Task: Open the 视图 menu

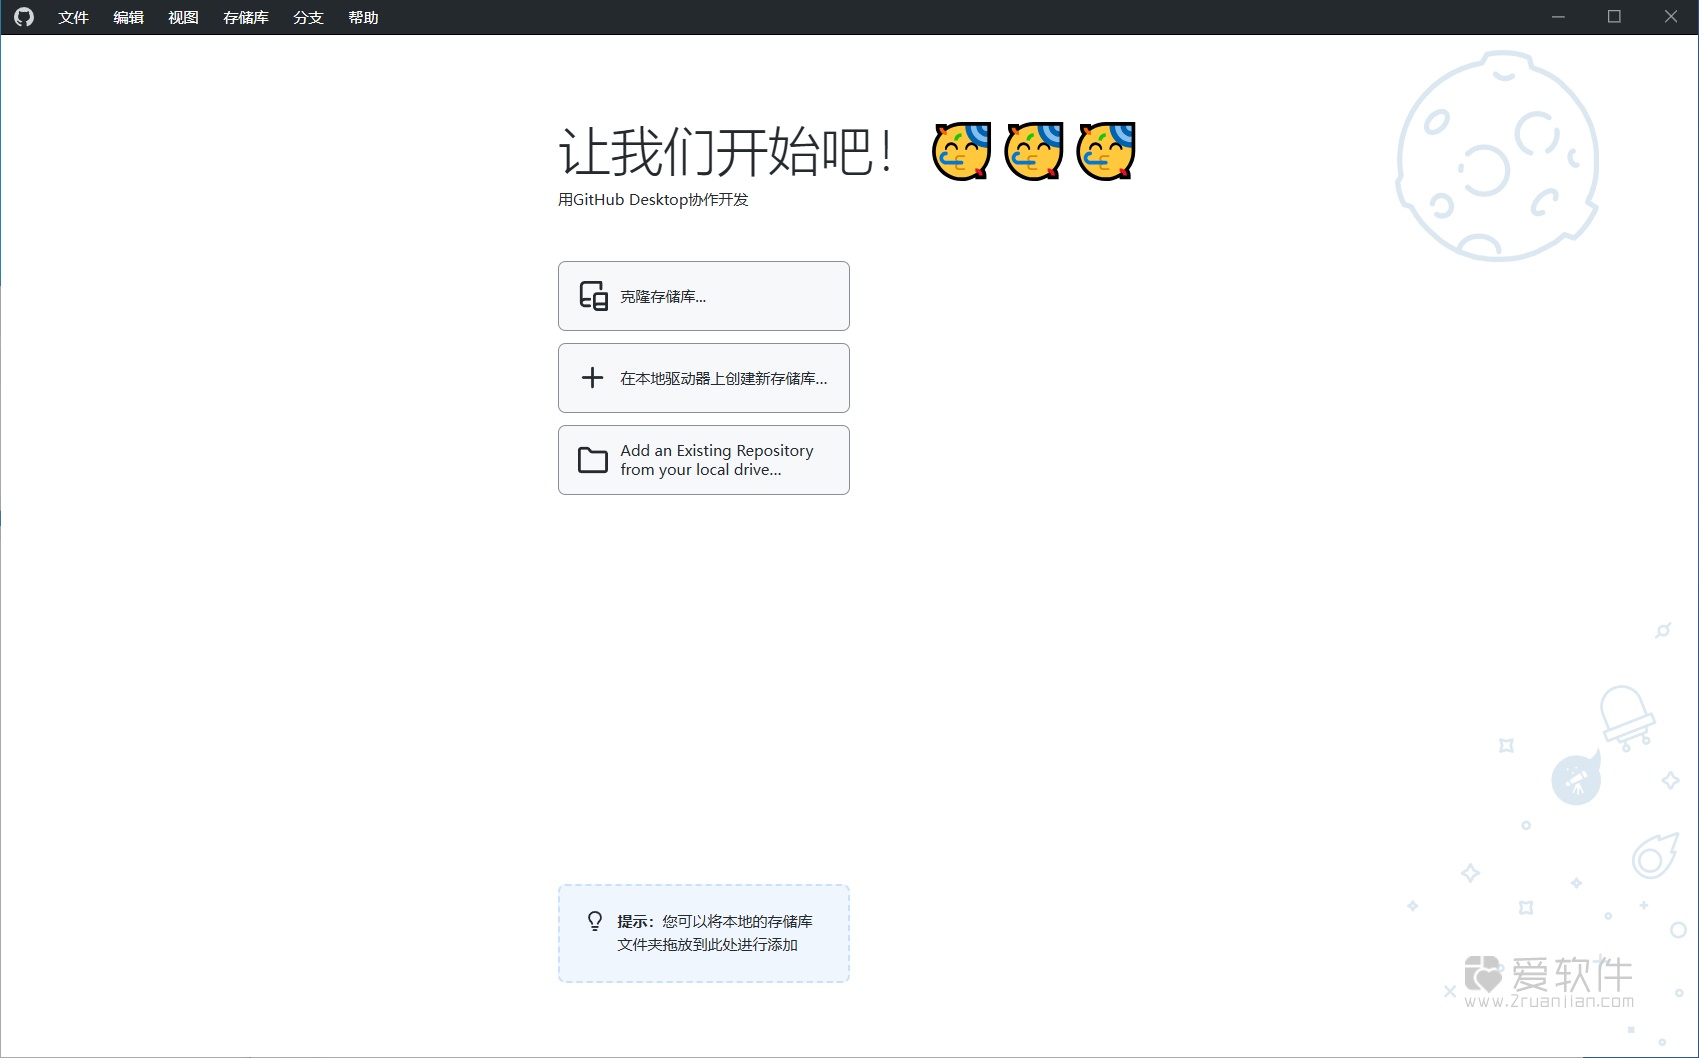Action: tap(183, 17)
